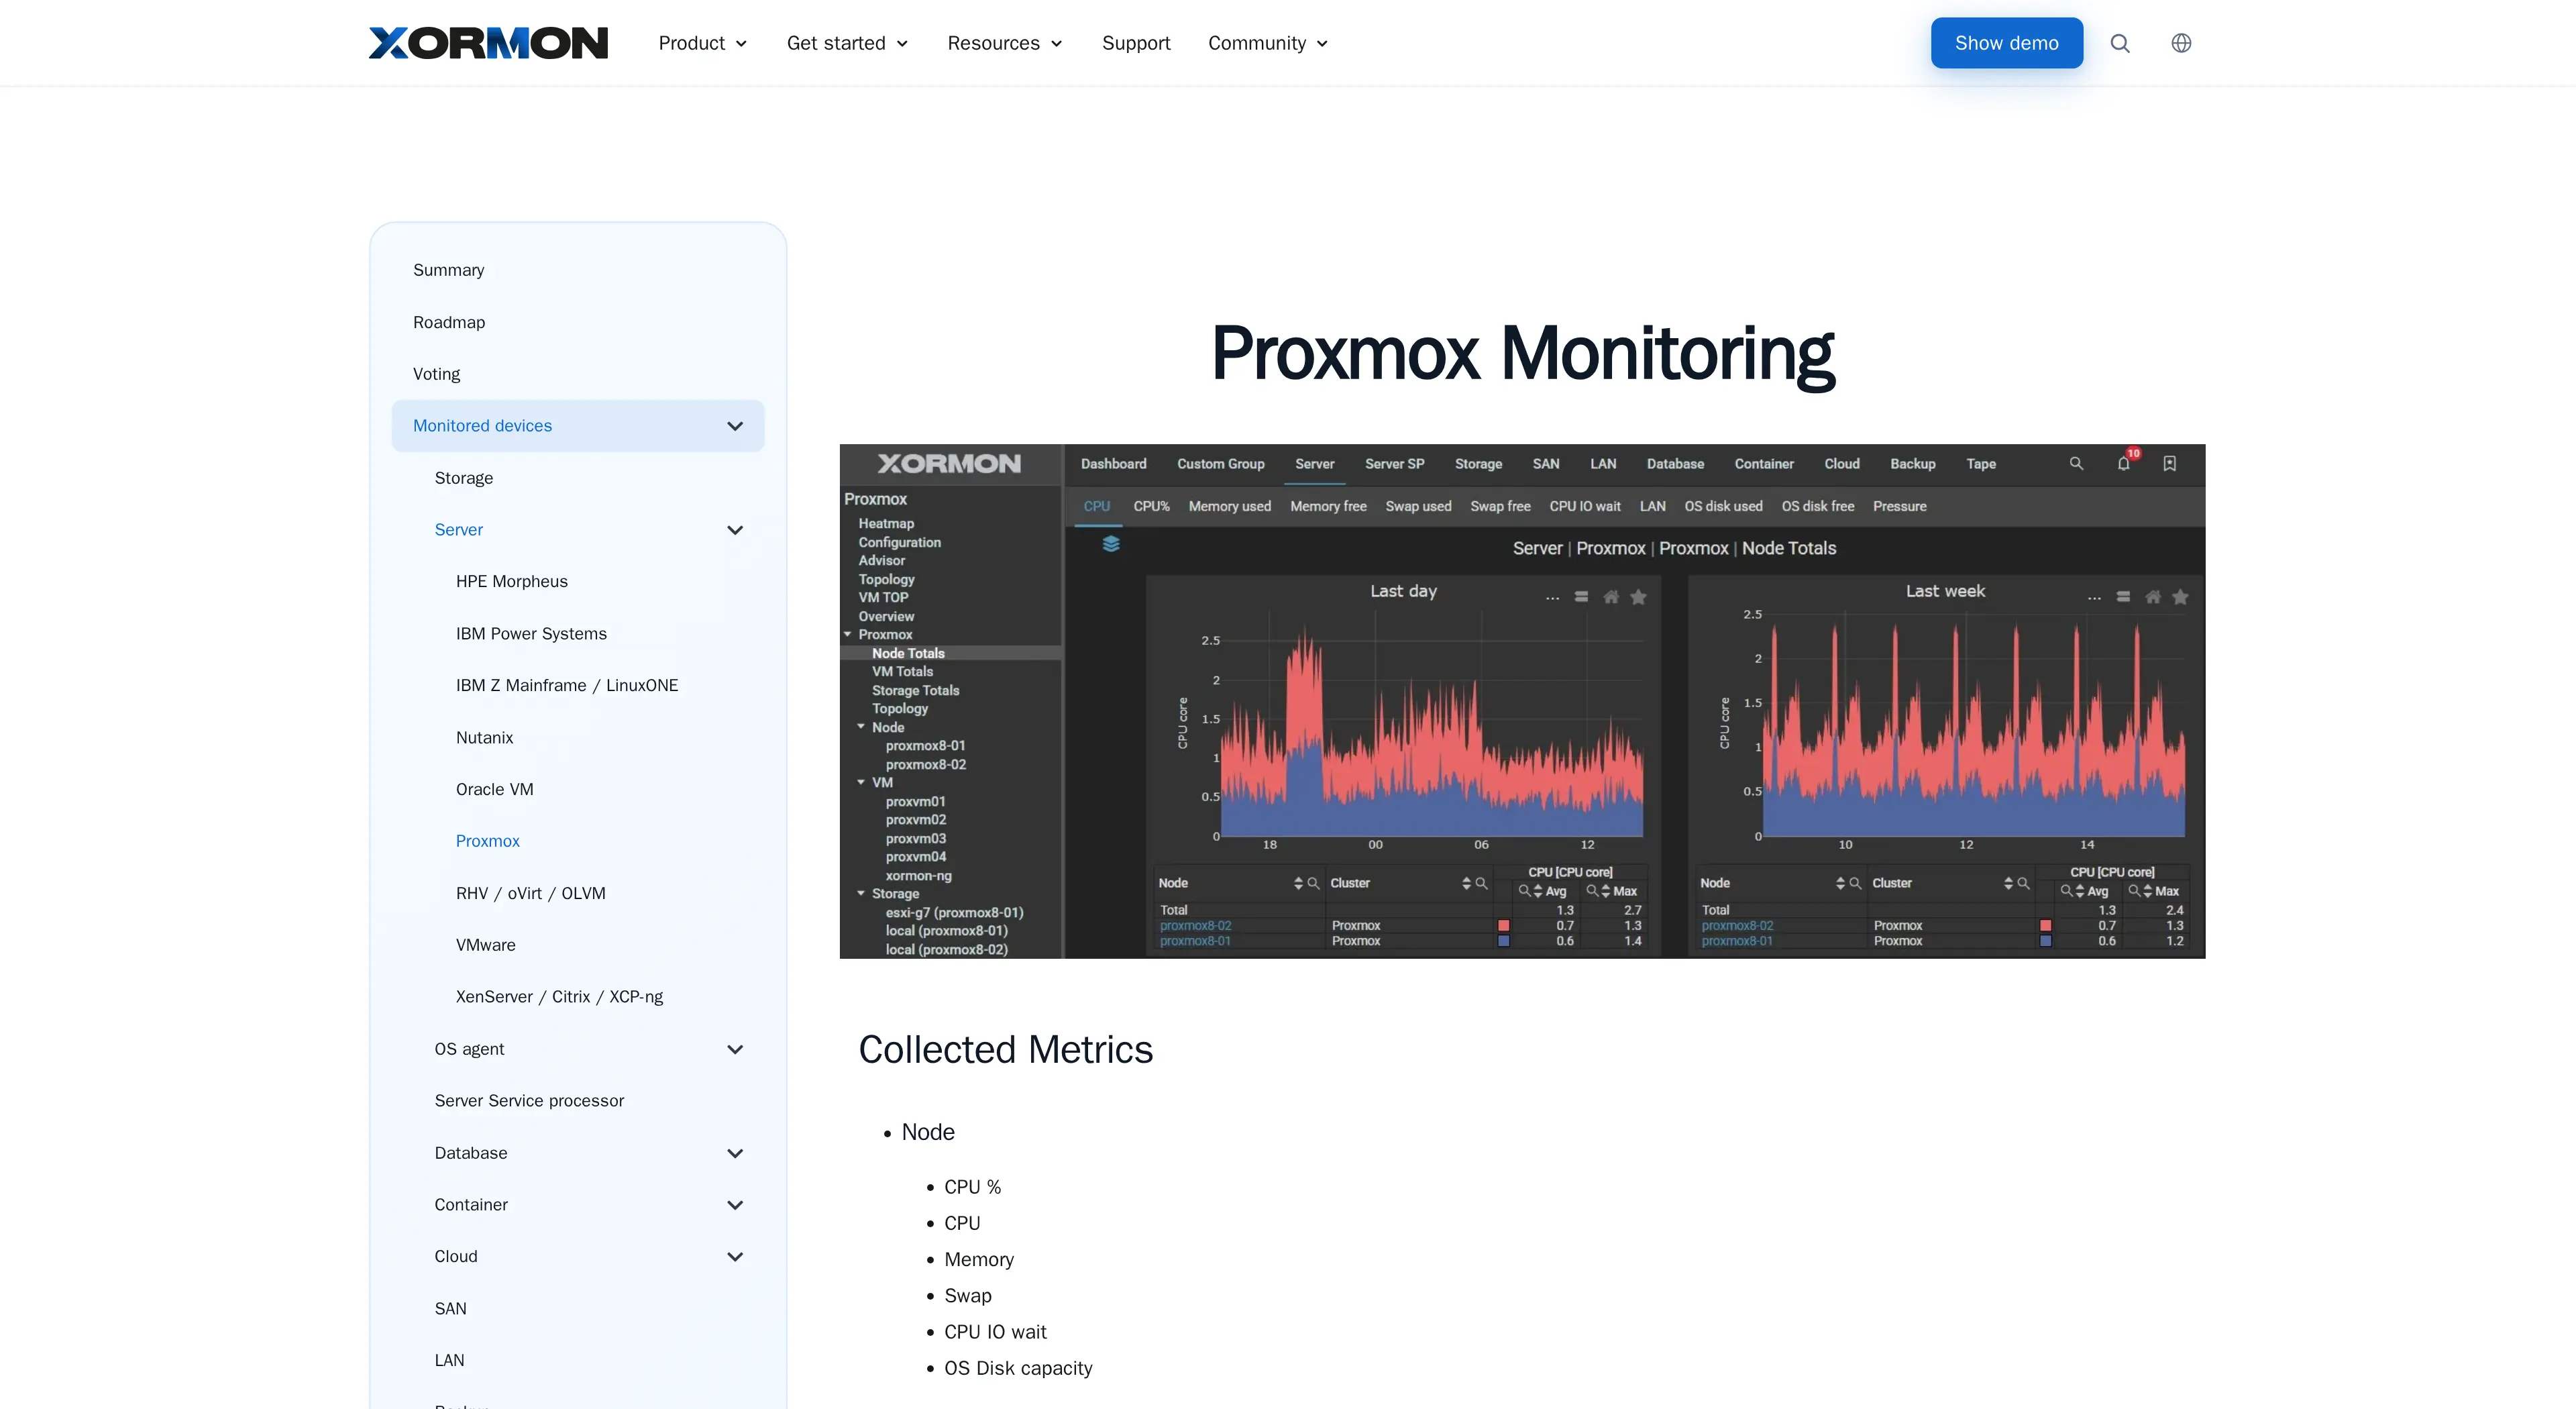Open Roadmap in the sidebar
This screenshot has height=1409, width=2576.
449,322
